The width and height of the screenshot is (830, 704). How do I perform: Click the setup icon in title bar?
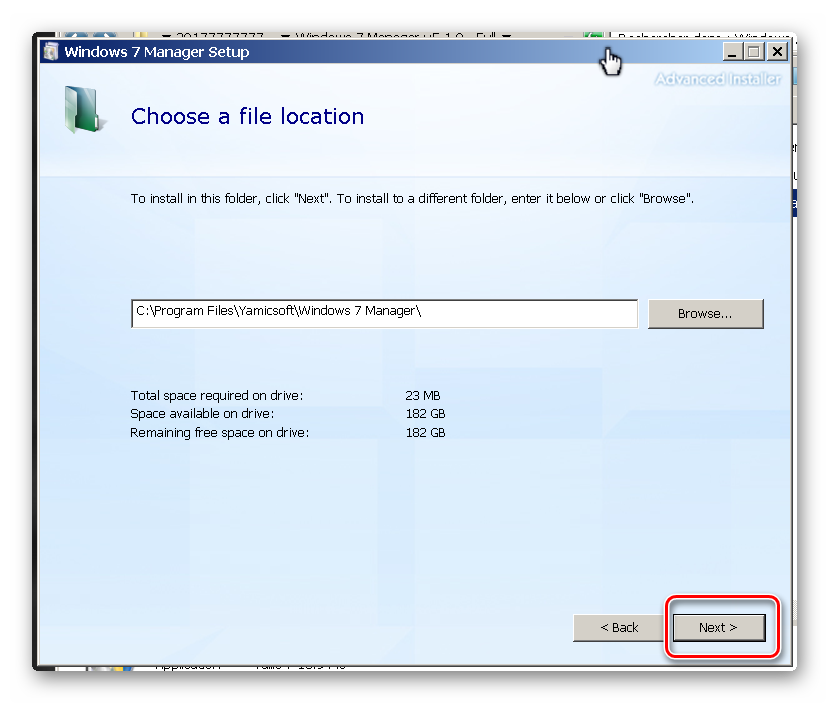pos(51,52)
